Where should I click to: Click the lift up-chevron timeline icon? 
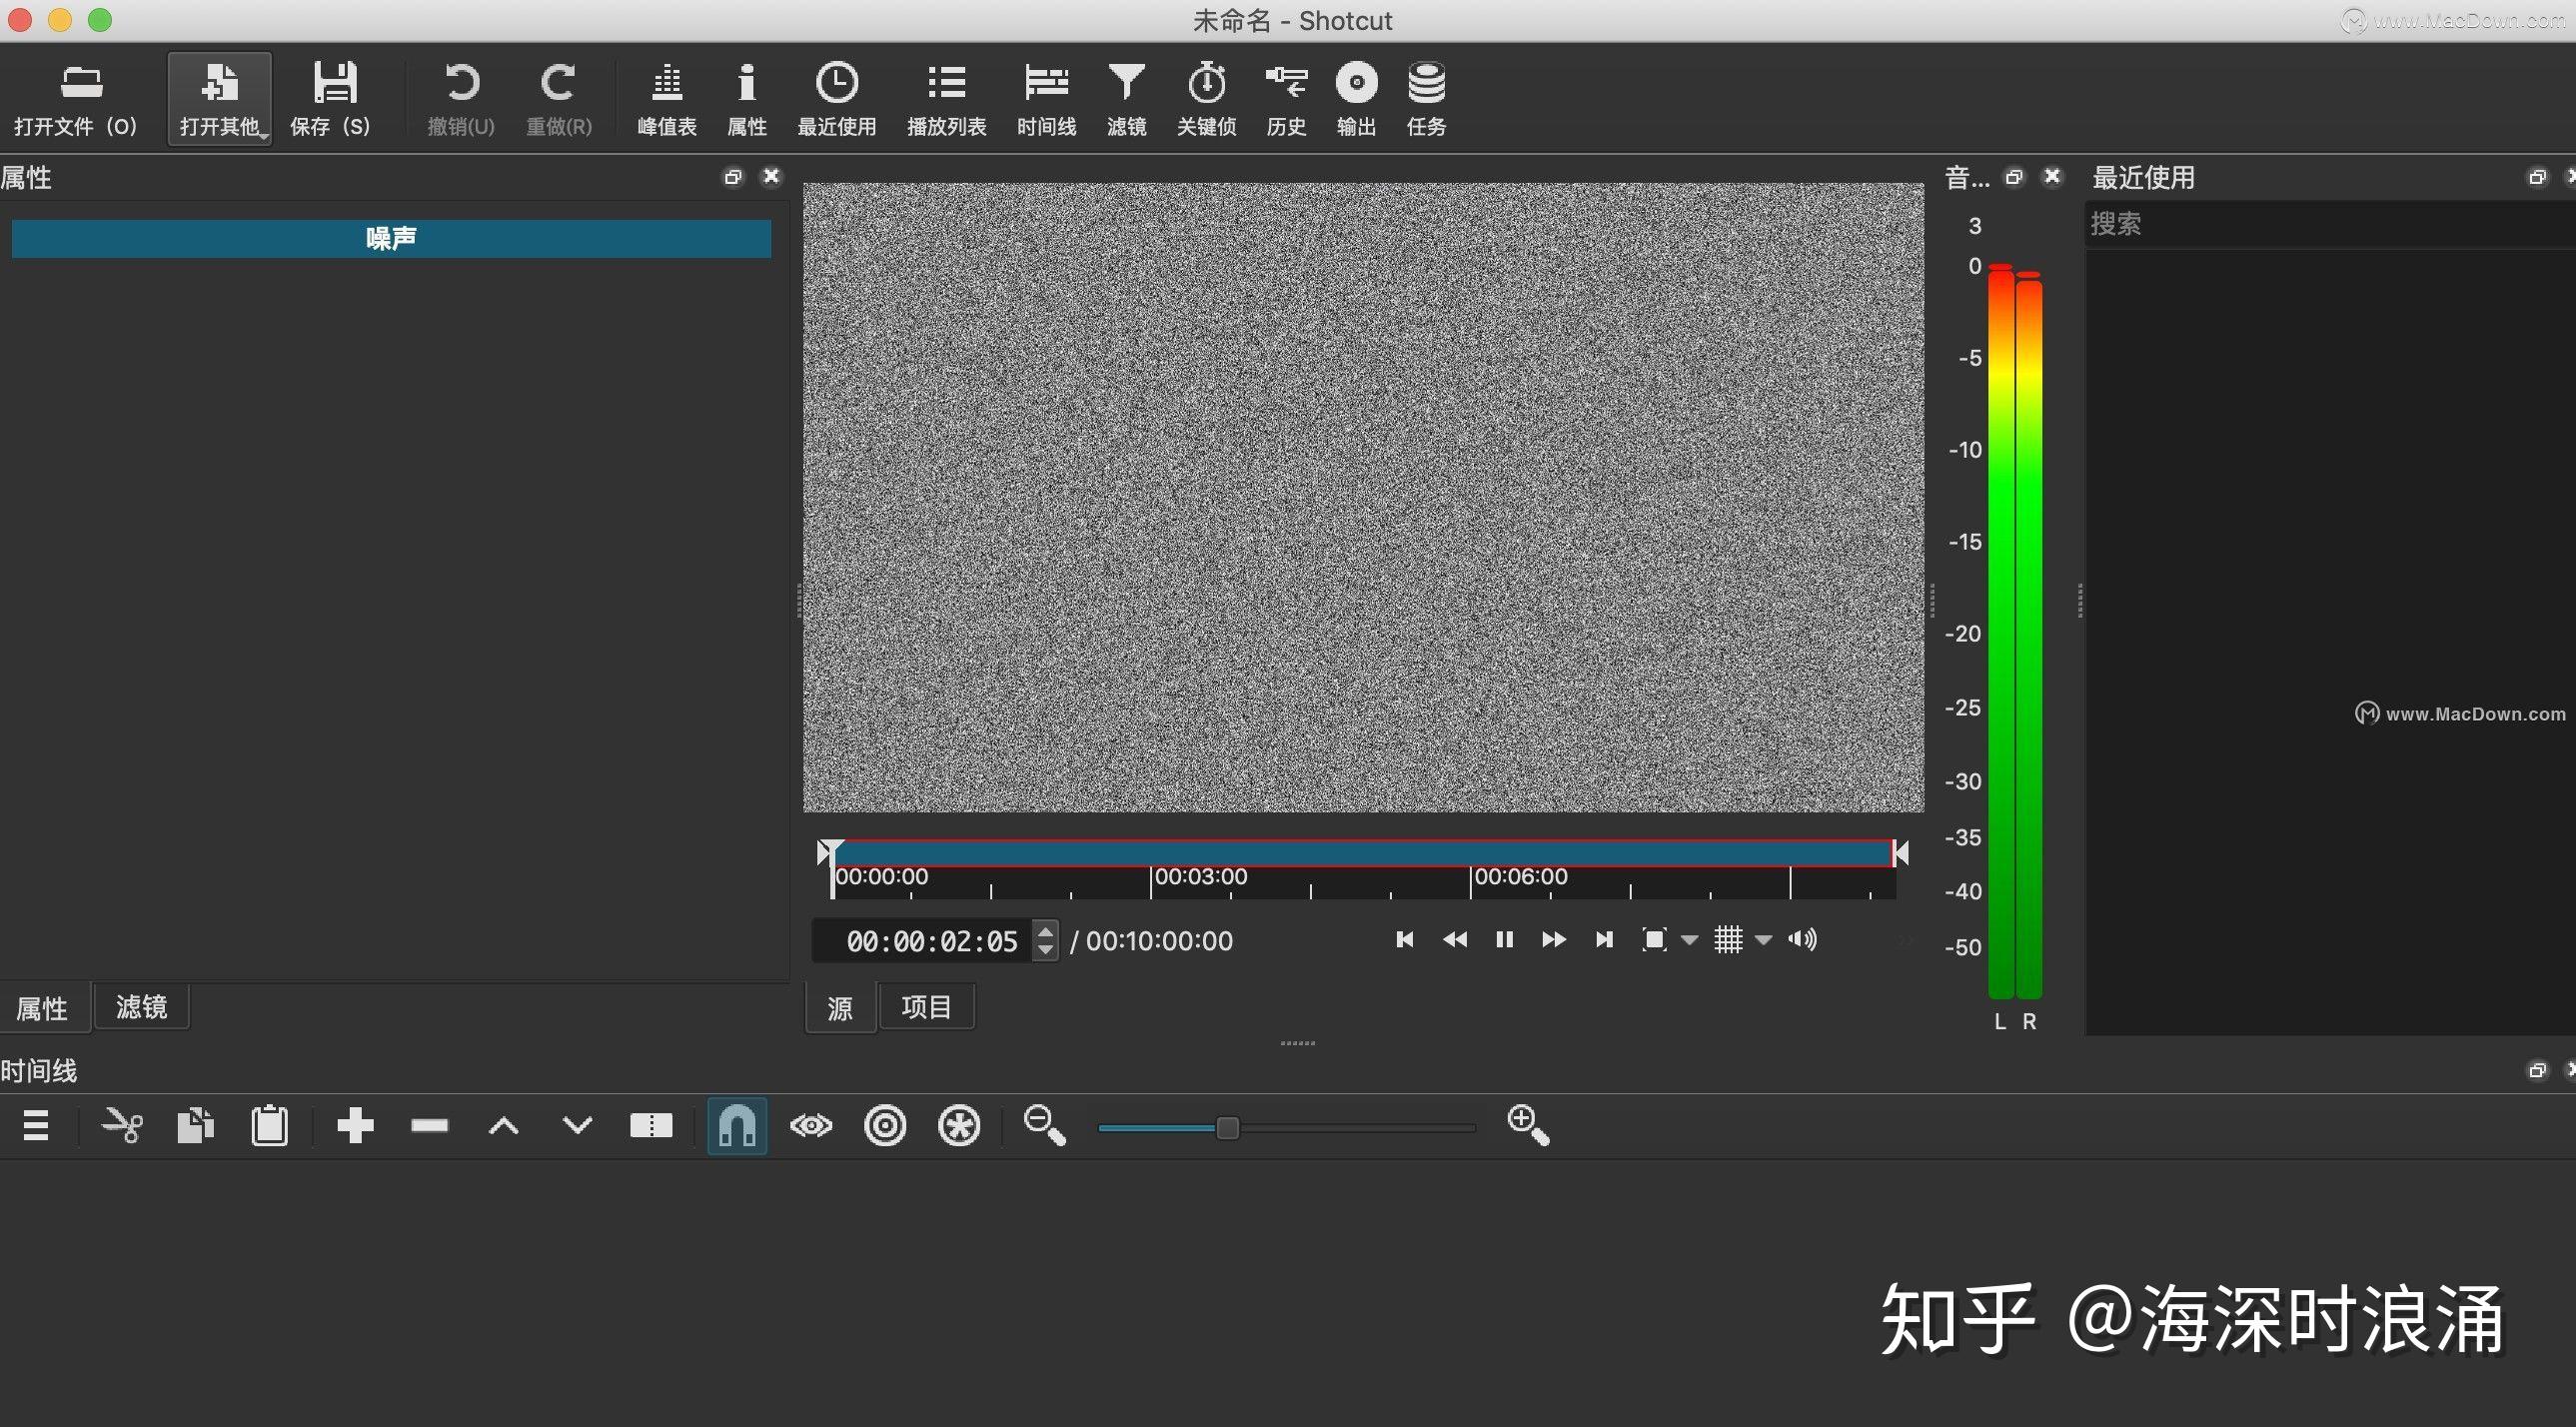point(503,1127)
